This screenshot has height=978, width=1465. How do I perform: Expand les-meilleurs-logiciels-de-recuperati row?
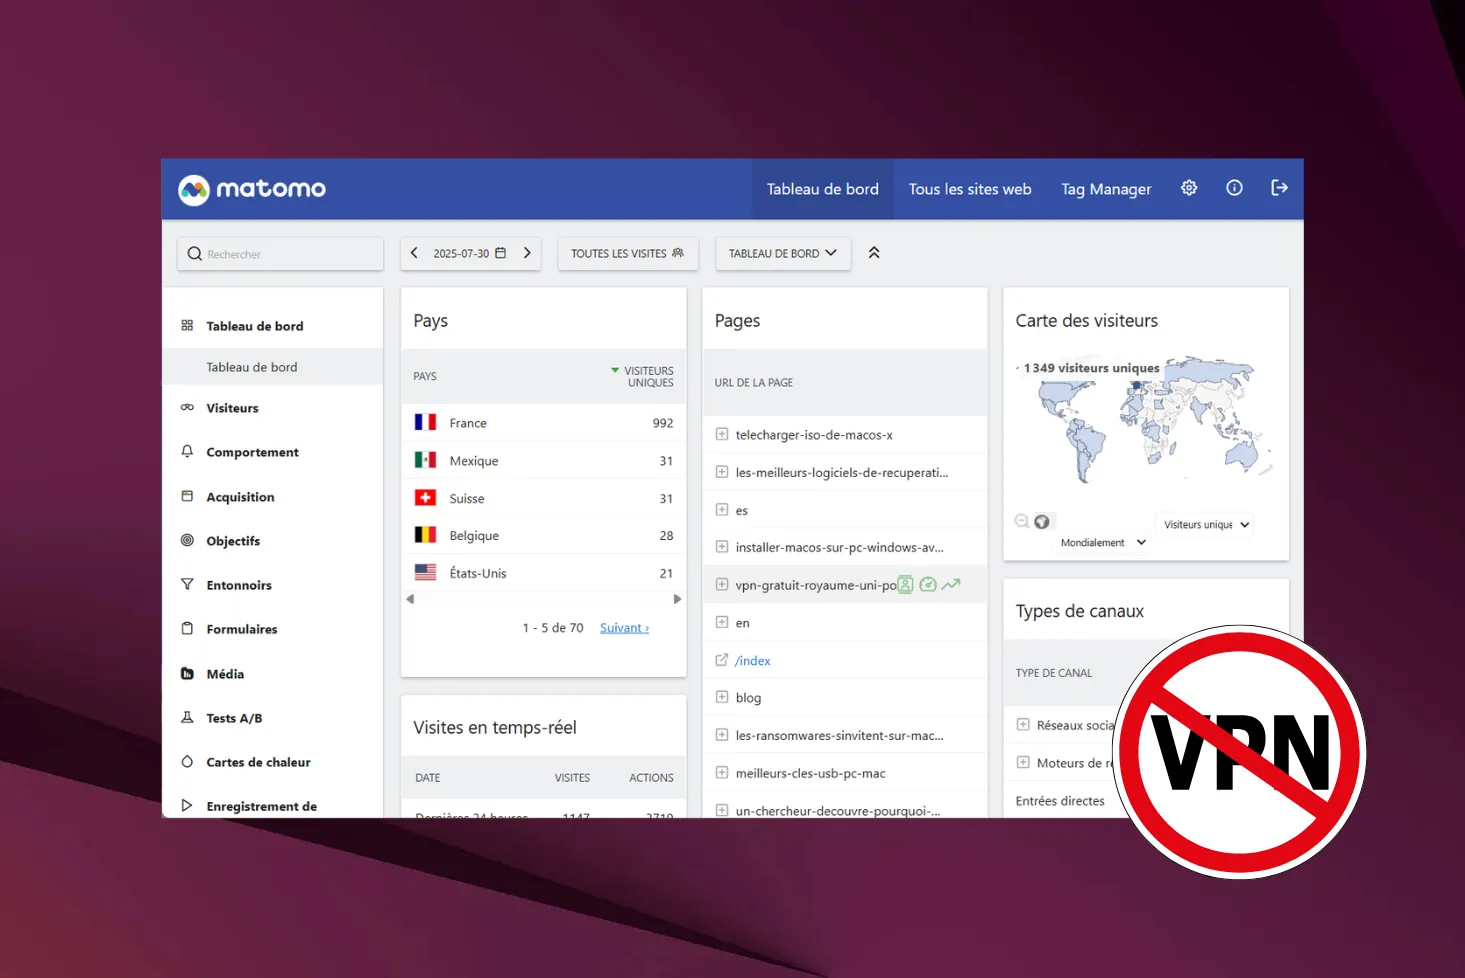[x=722, y=472]
